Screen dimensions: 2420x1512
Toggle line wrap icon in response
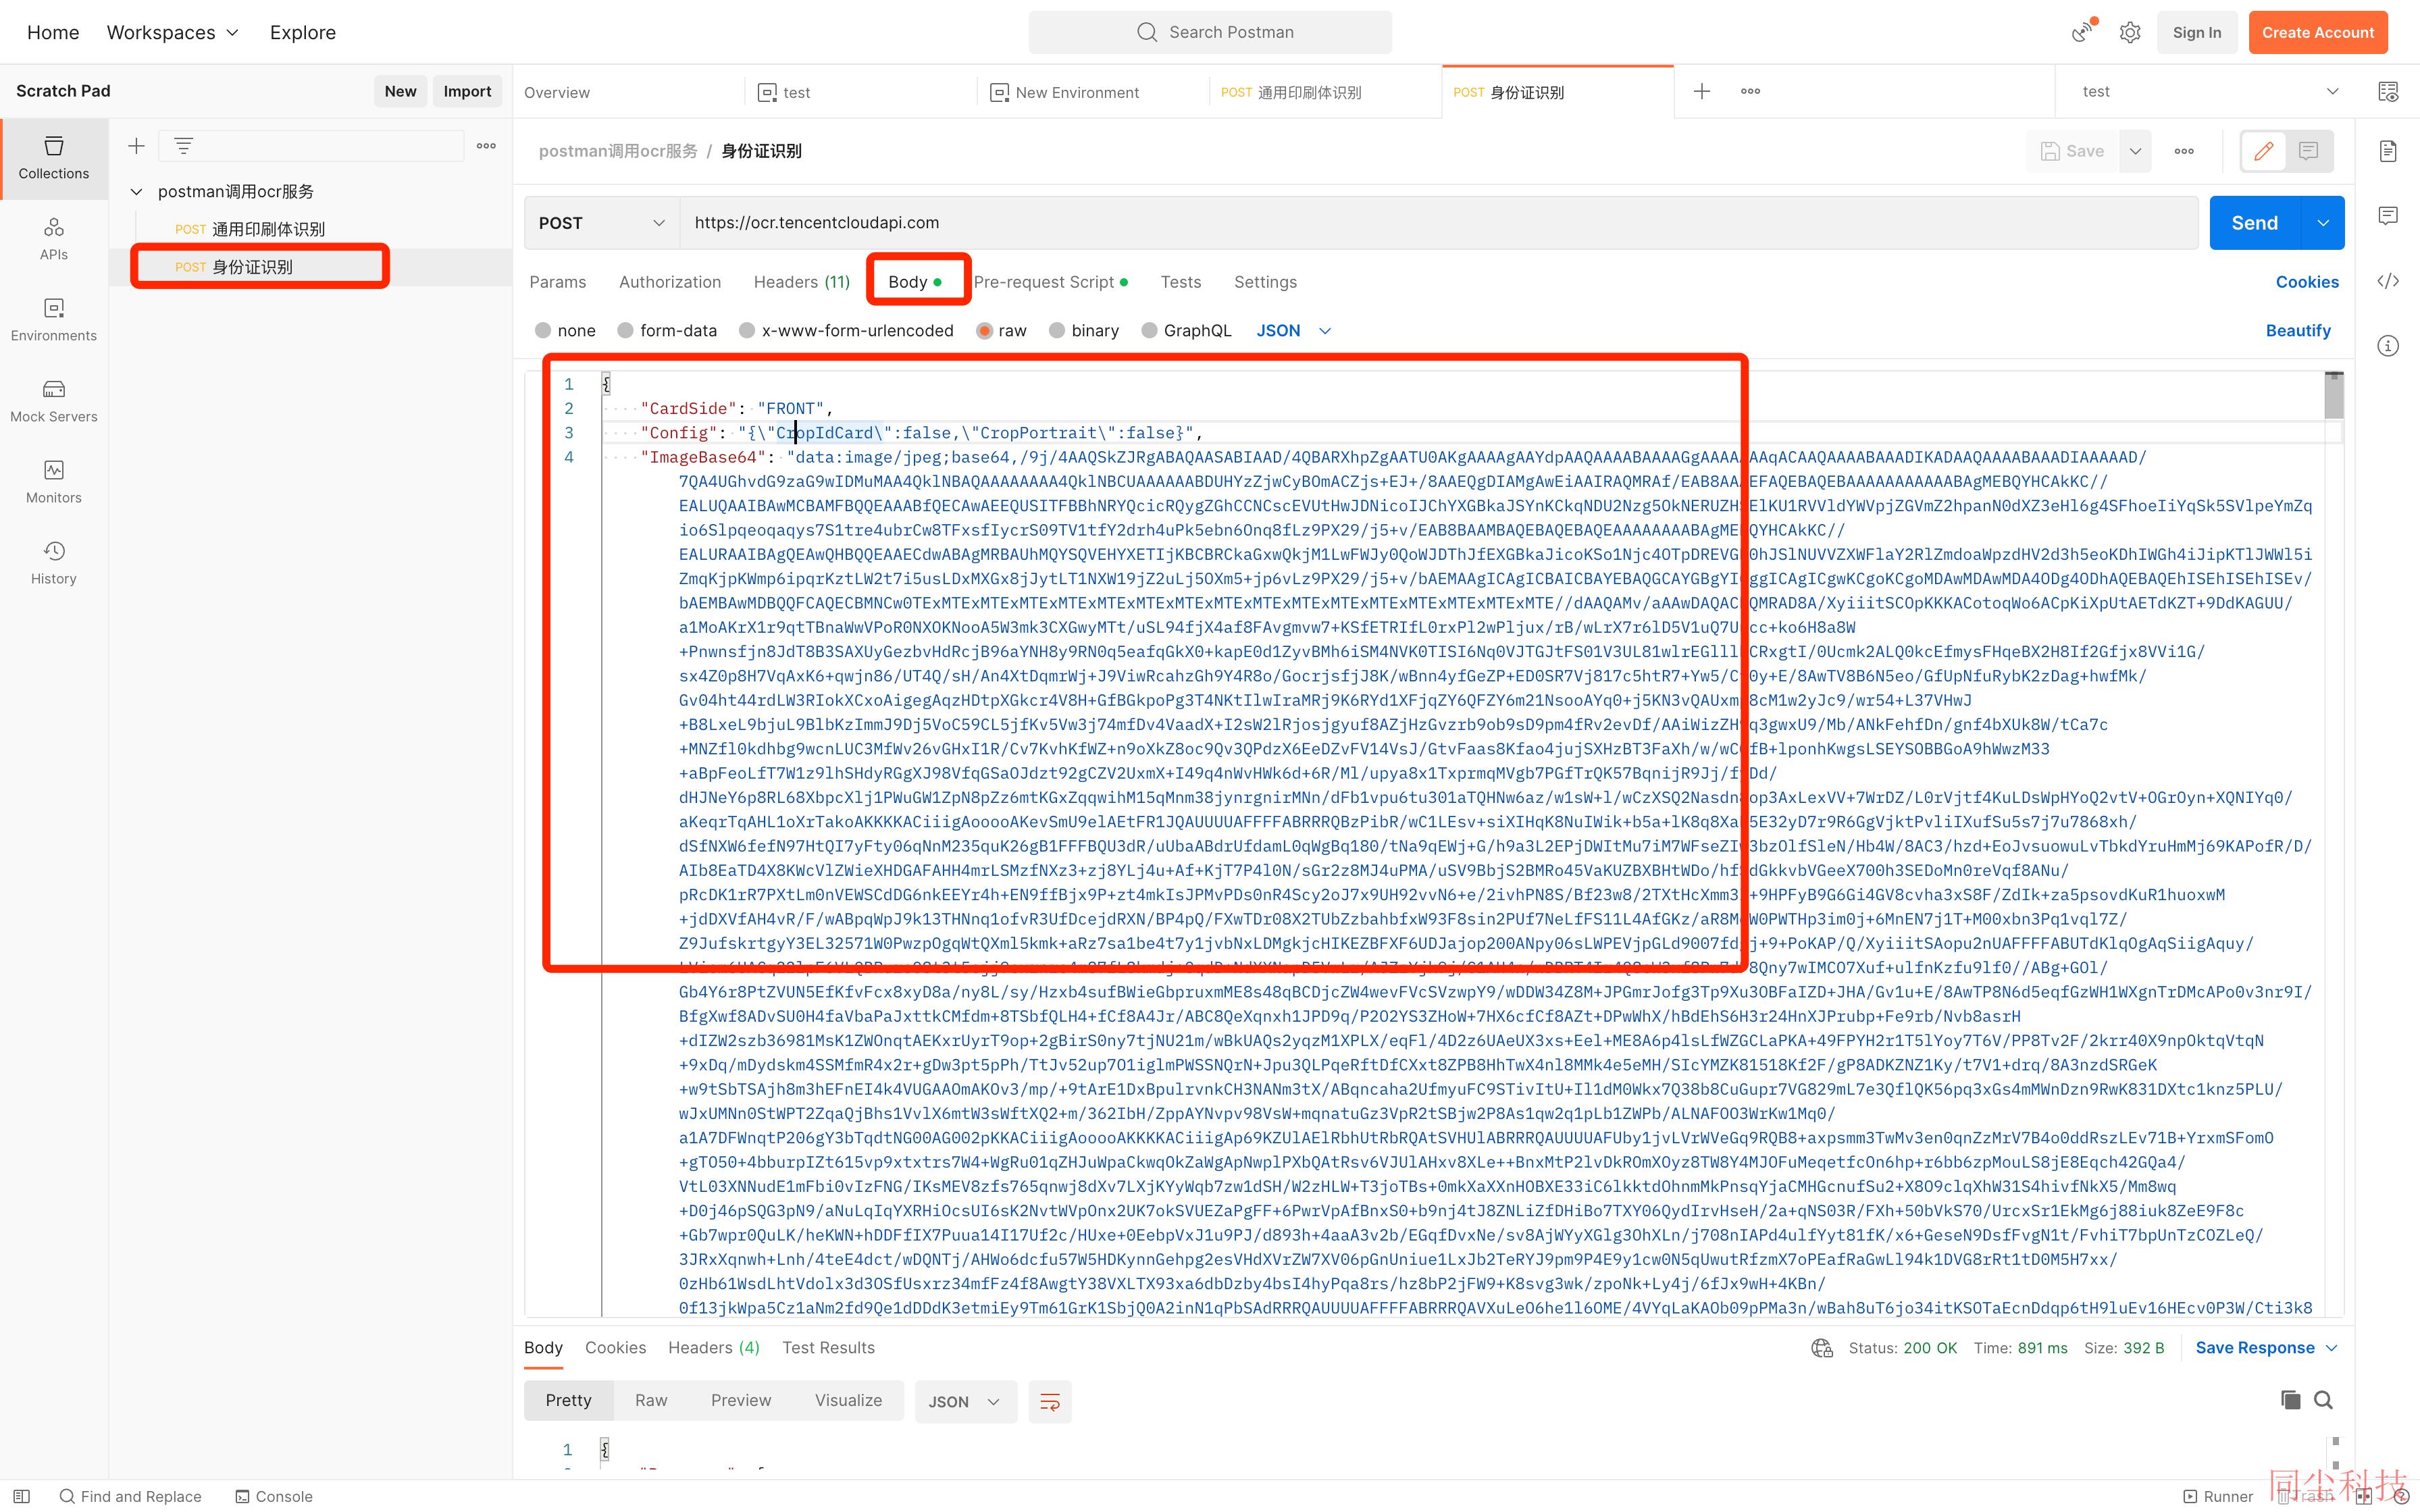[1049, 1402]
